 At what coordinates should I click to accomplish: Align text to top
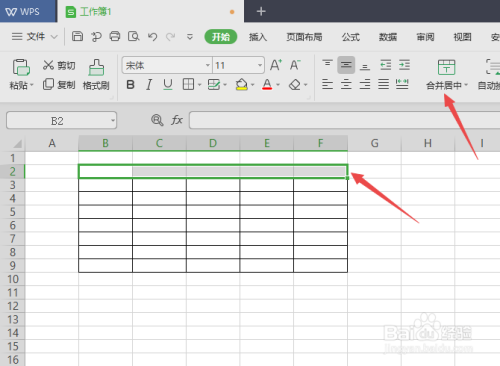coord(327,65)
